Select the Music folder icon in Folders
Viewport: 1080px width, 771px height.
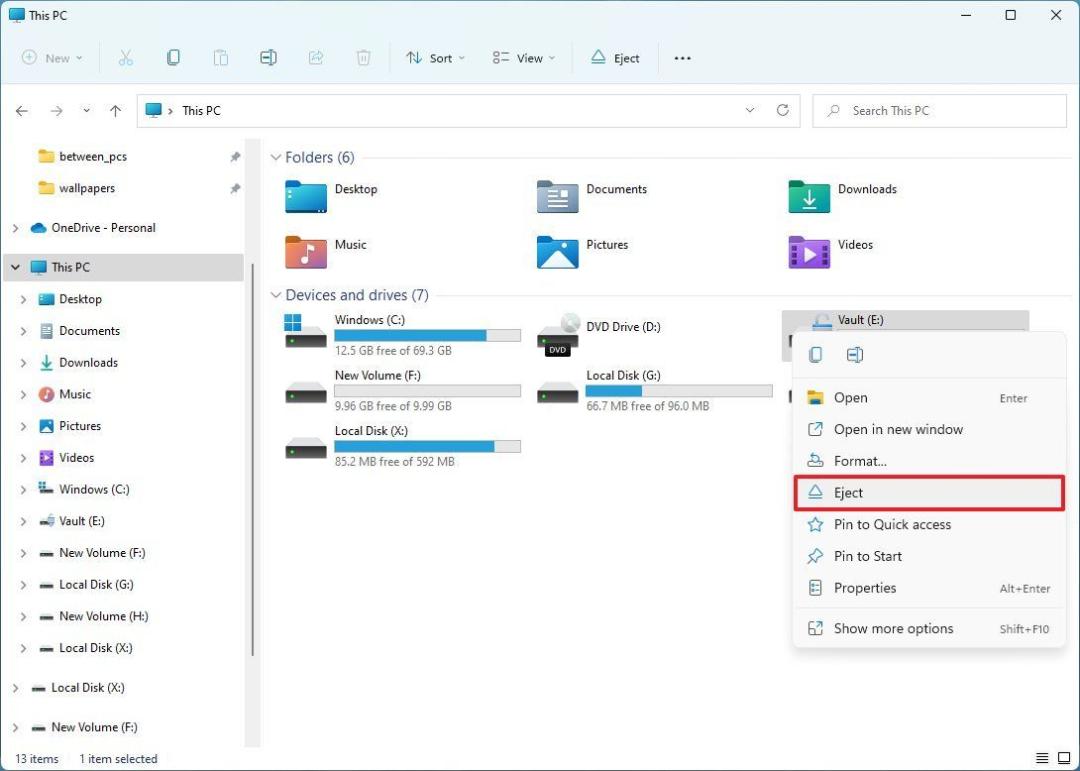(x=306, y=252)
